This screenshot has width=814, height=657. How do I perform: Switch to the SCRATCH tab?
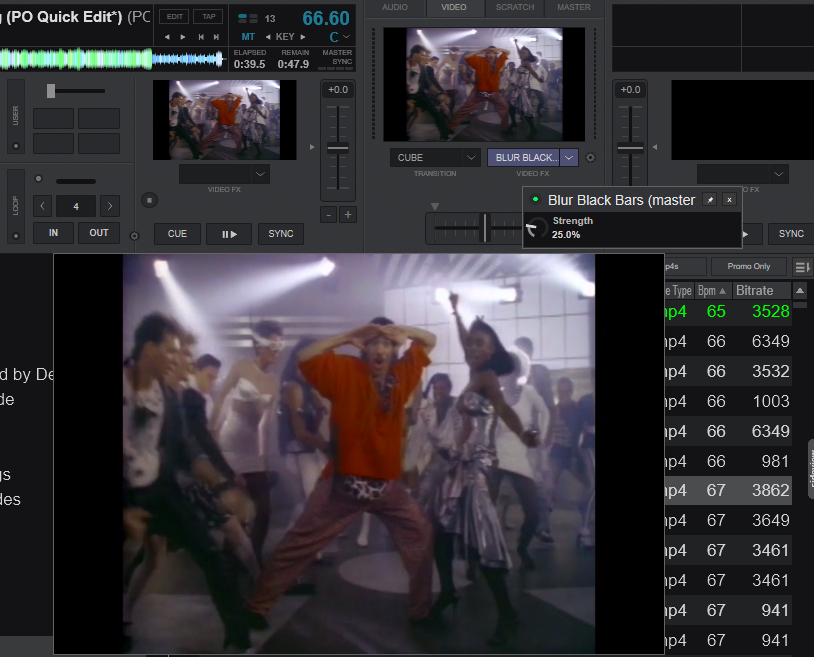tap(514, 7)
